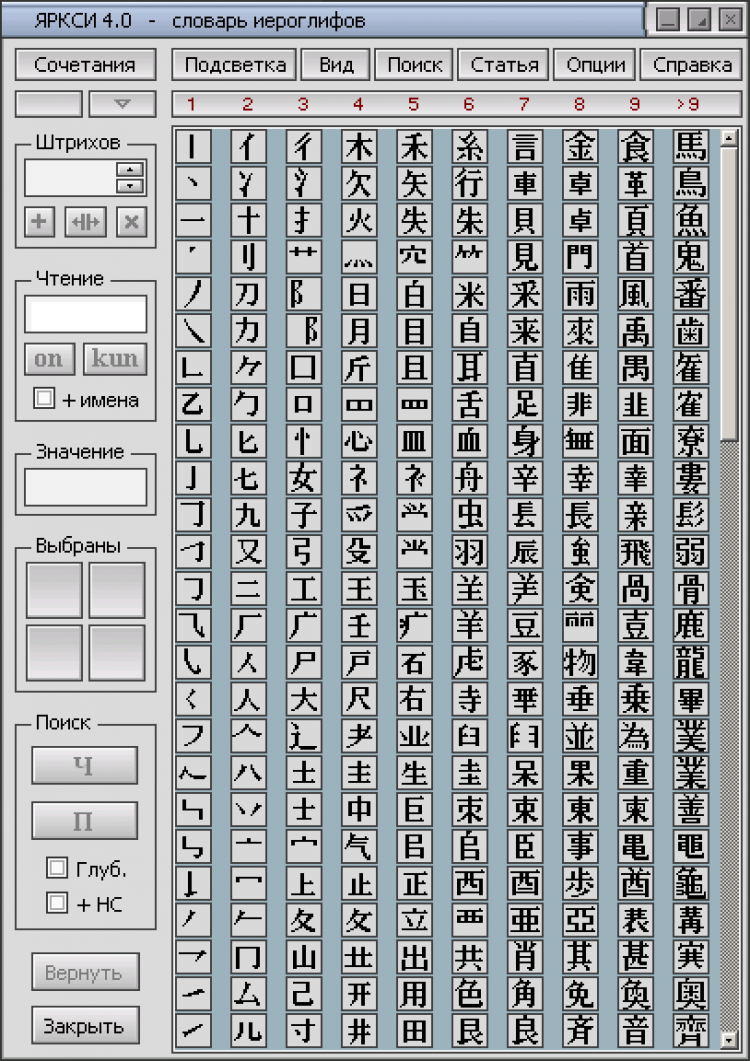Click the mirror-arrows button under Штрихов
This screenshot has height=1061, width=750.
(85, 222)
